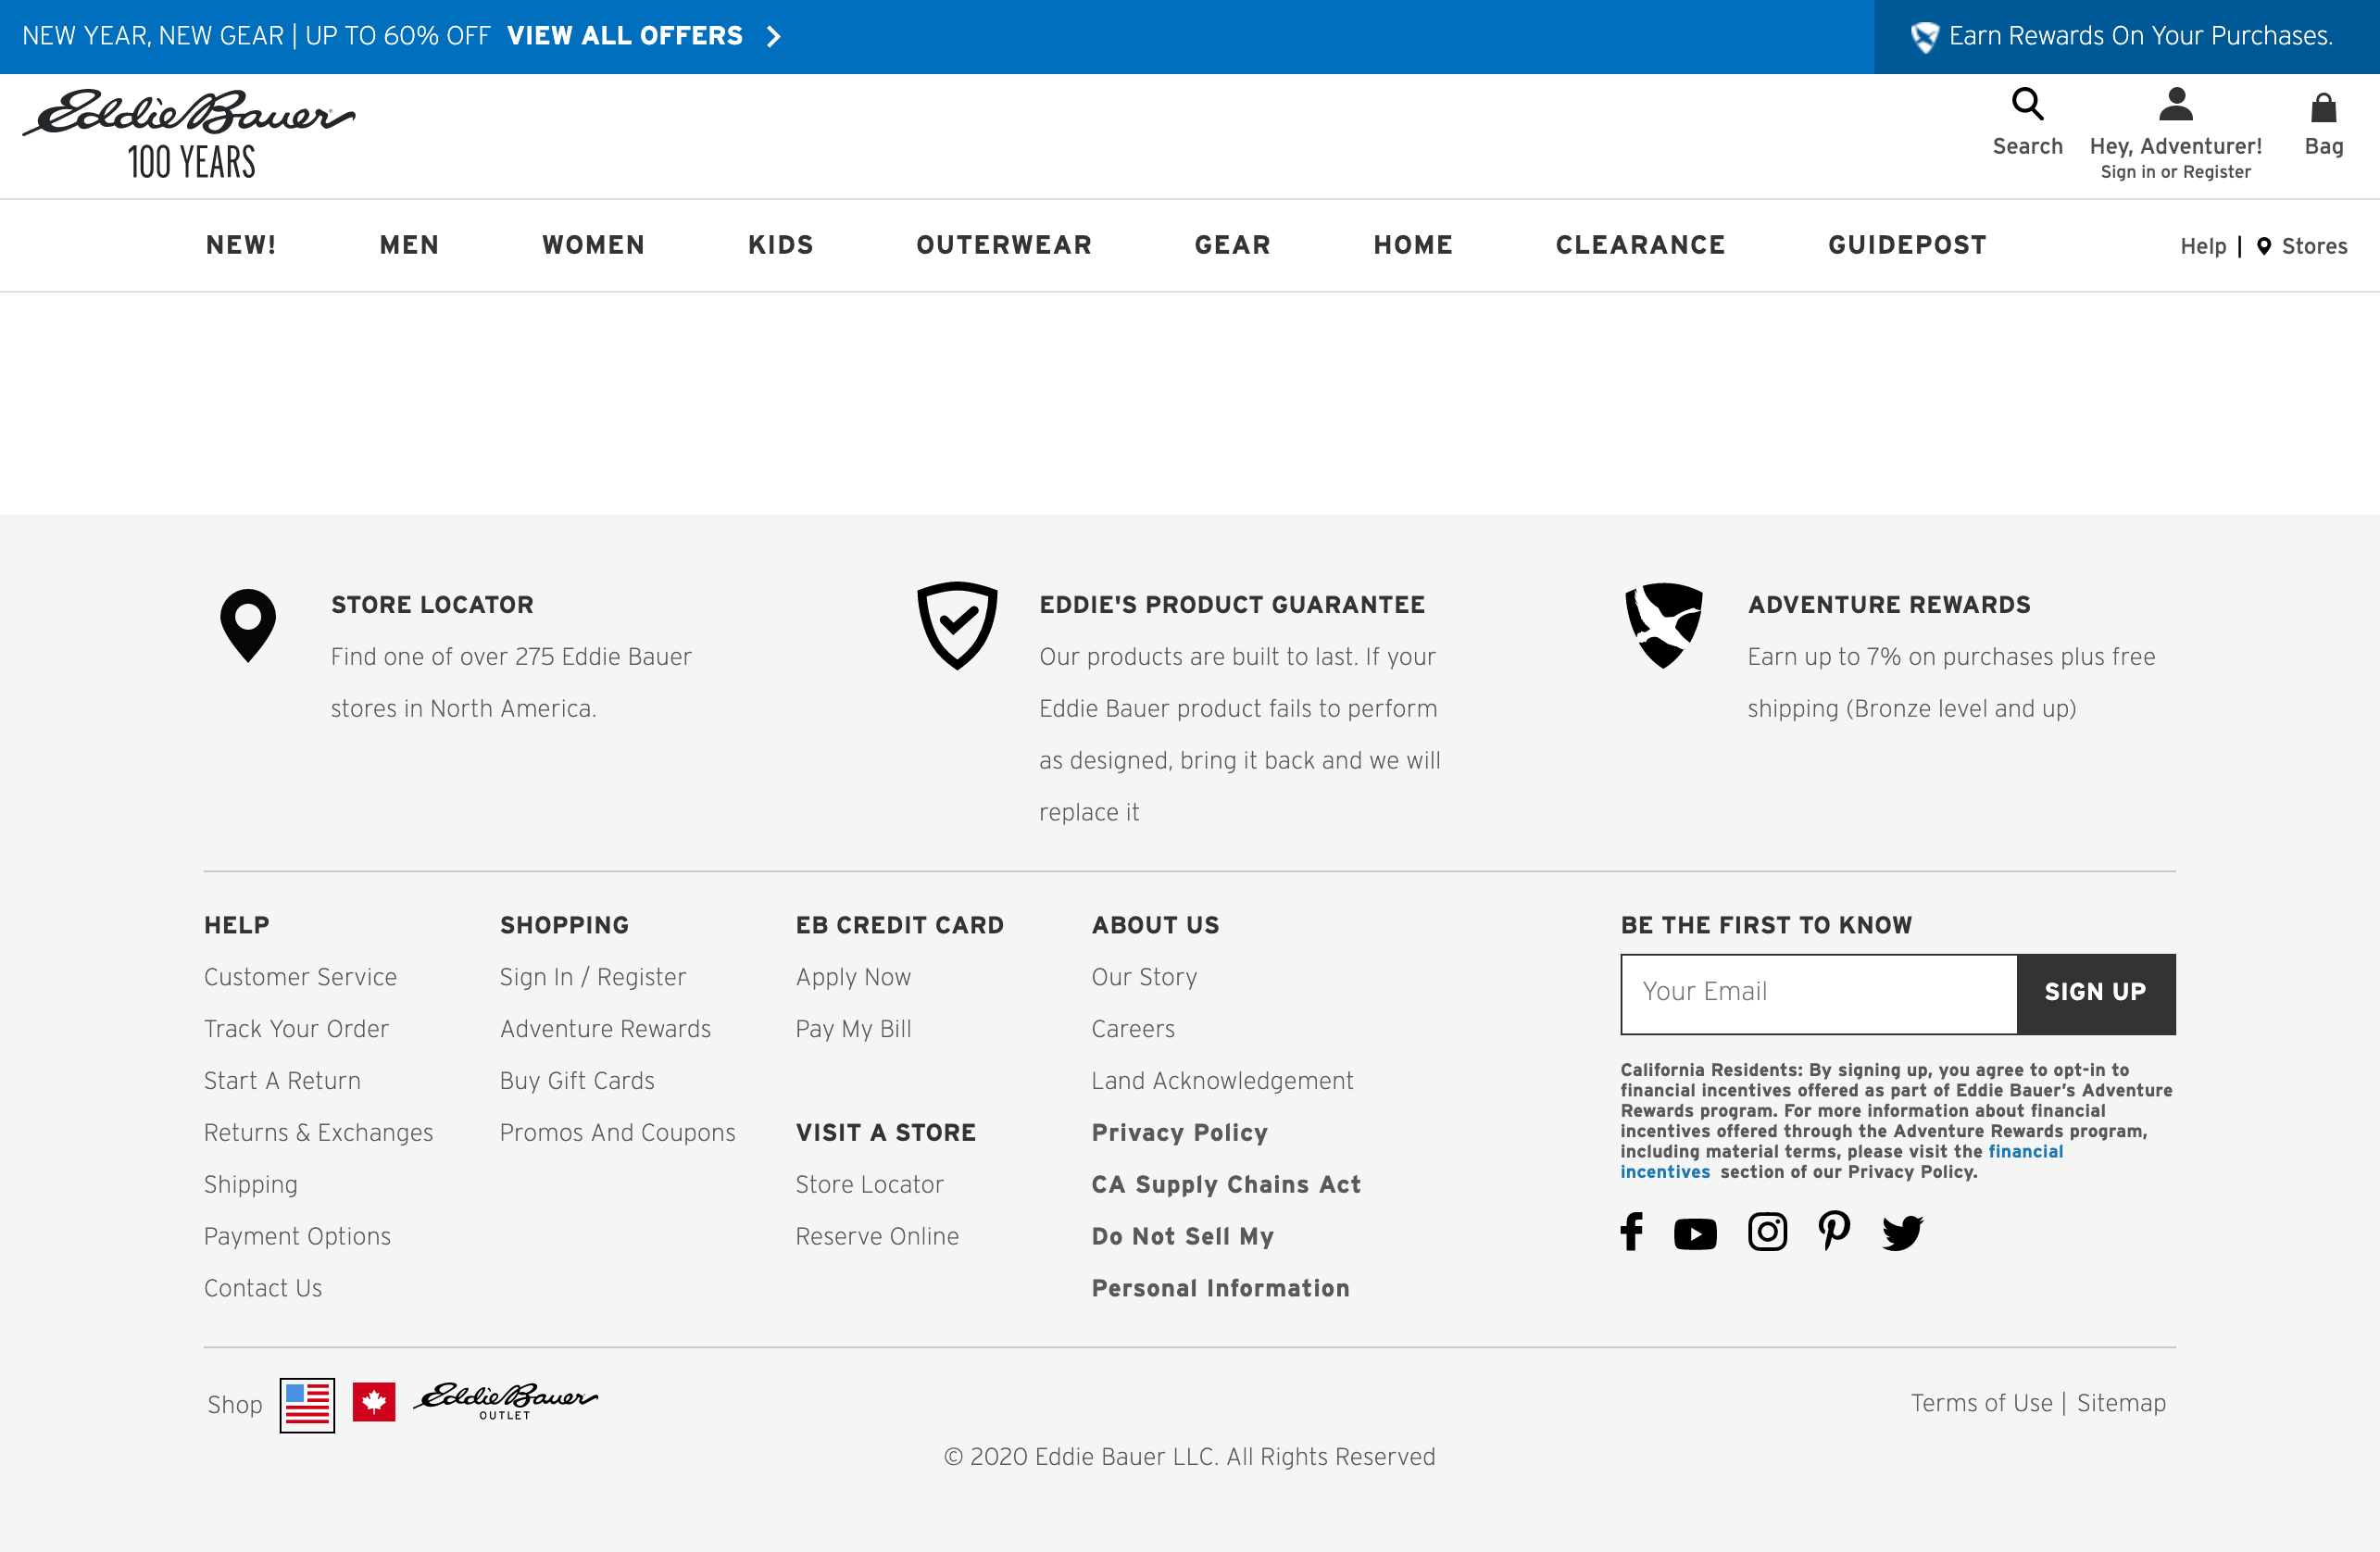Click Apply Now credit card link
Viewport: 2380px width, 1552px height.
[853, 977]
